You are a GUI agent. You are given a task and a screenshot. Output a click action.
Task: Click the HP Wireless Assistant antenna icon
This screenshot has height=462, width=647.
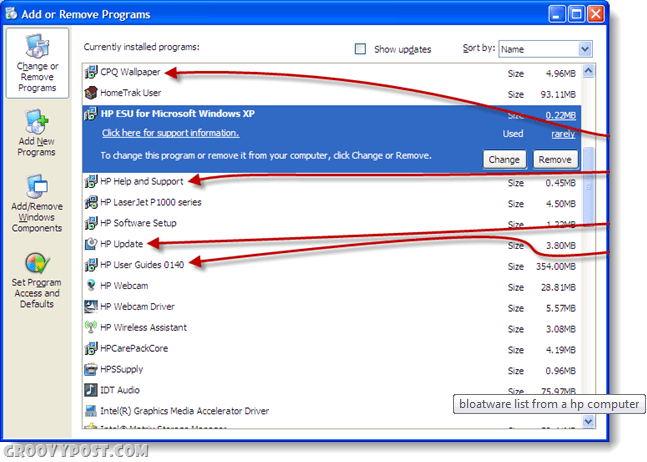[x=91, y=328]
